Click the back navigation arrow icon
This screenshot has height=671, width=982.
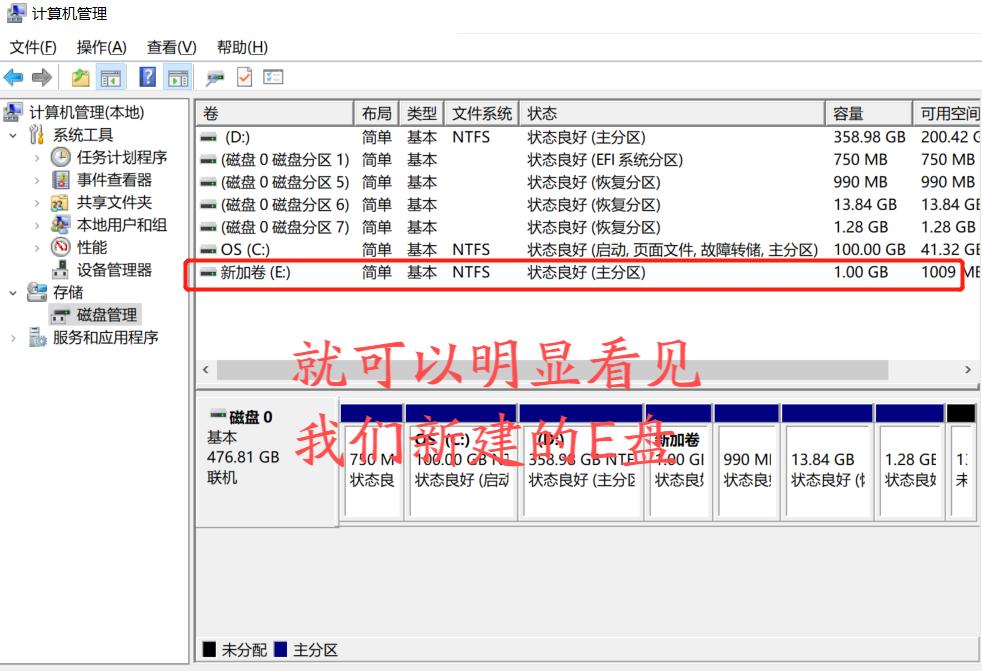13,77
